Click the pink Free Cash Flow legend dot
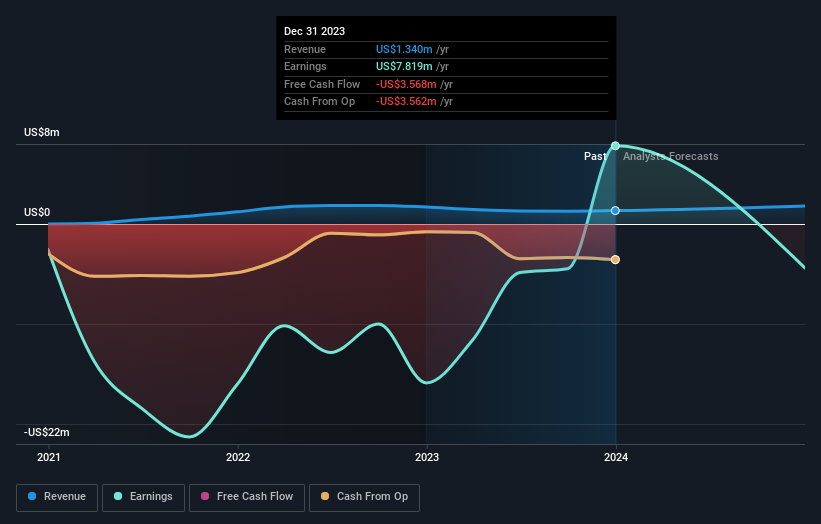This screenshot has width=821, height=524. [x=205, y=496]
